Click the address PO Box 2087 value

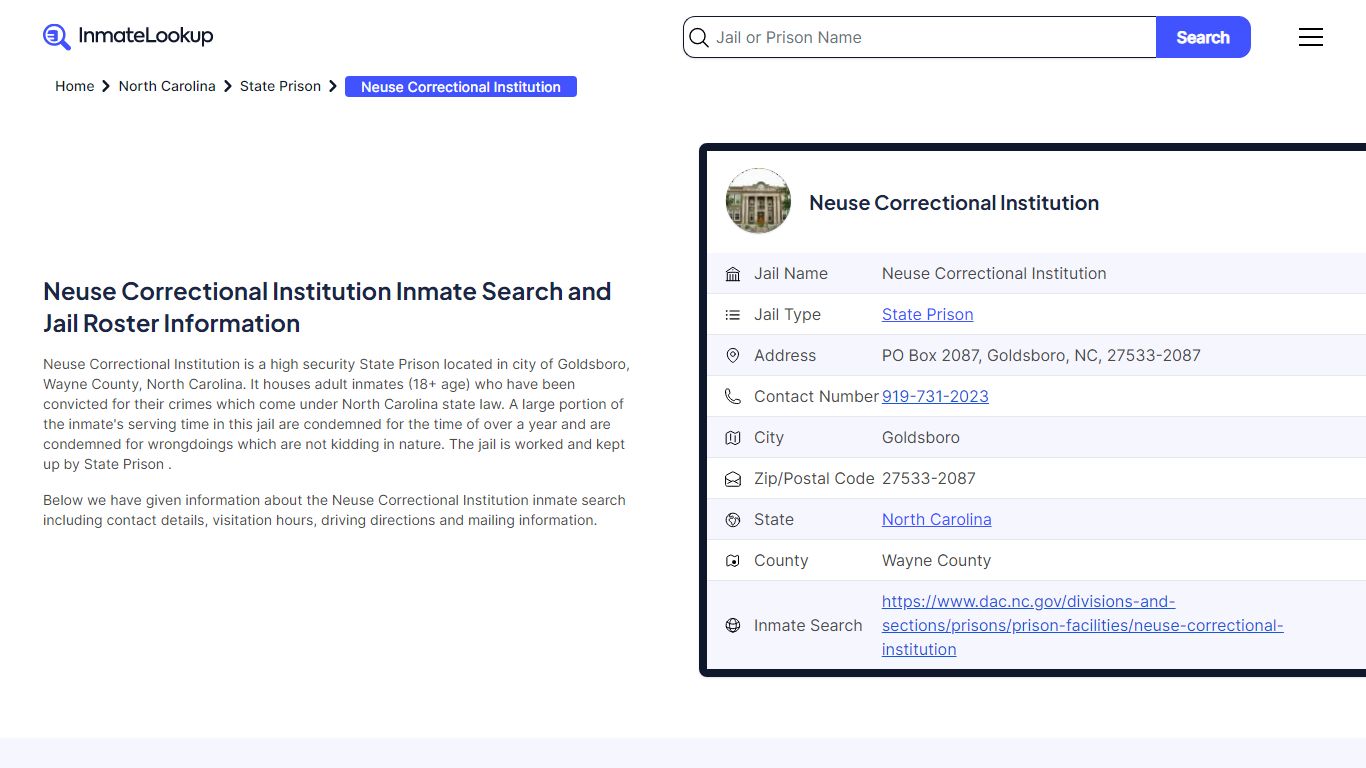point(1041,355)
